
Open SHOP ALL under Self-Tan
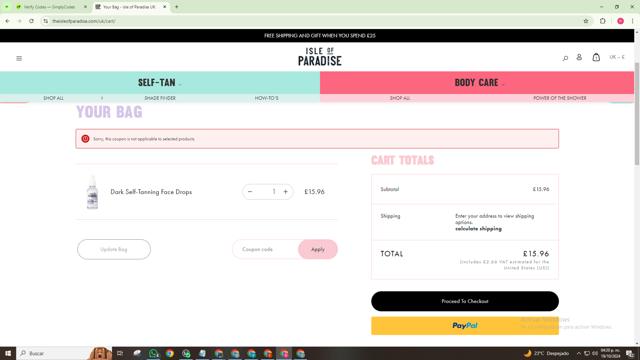point(53,98)
